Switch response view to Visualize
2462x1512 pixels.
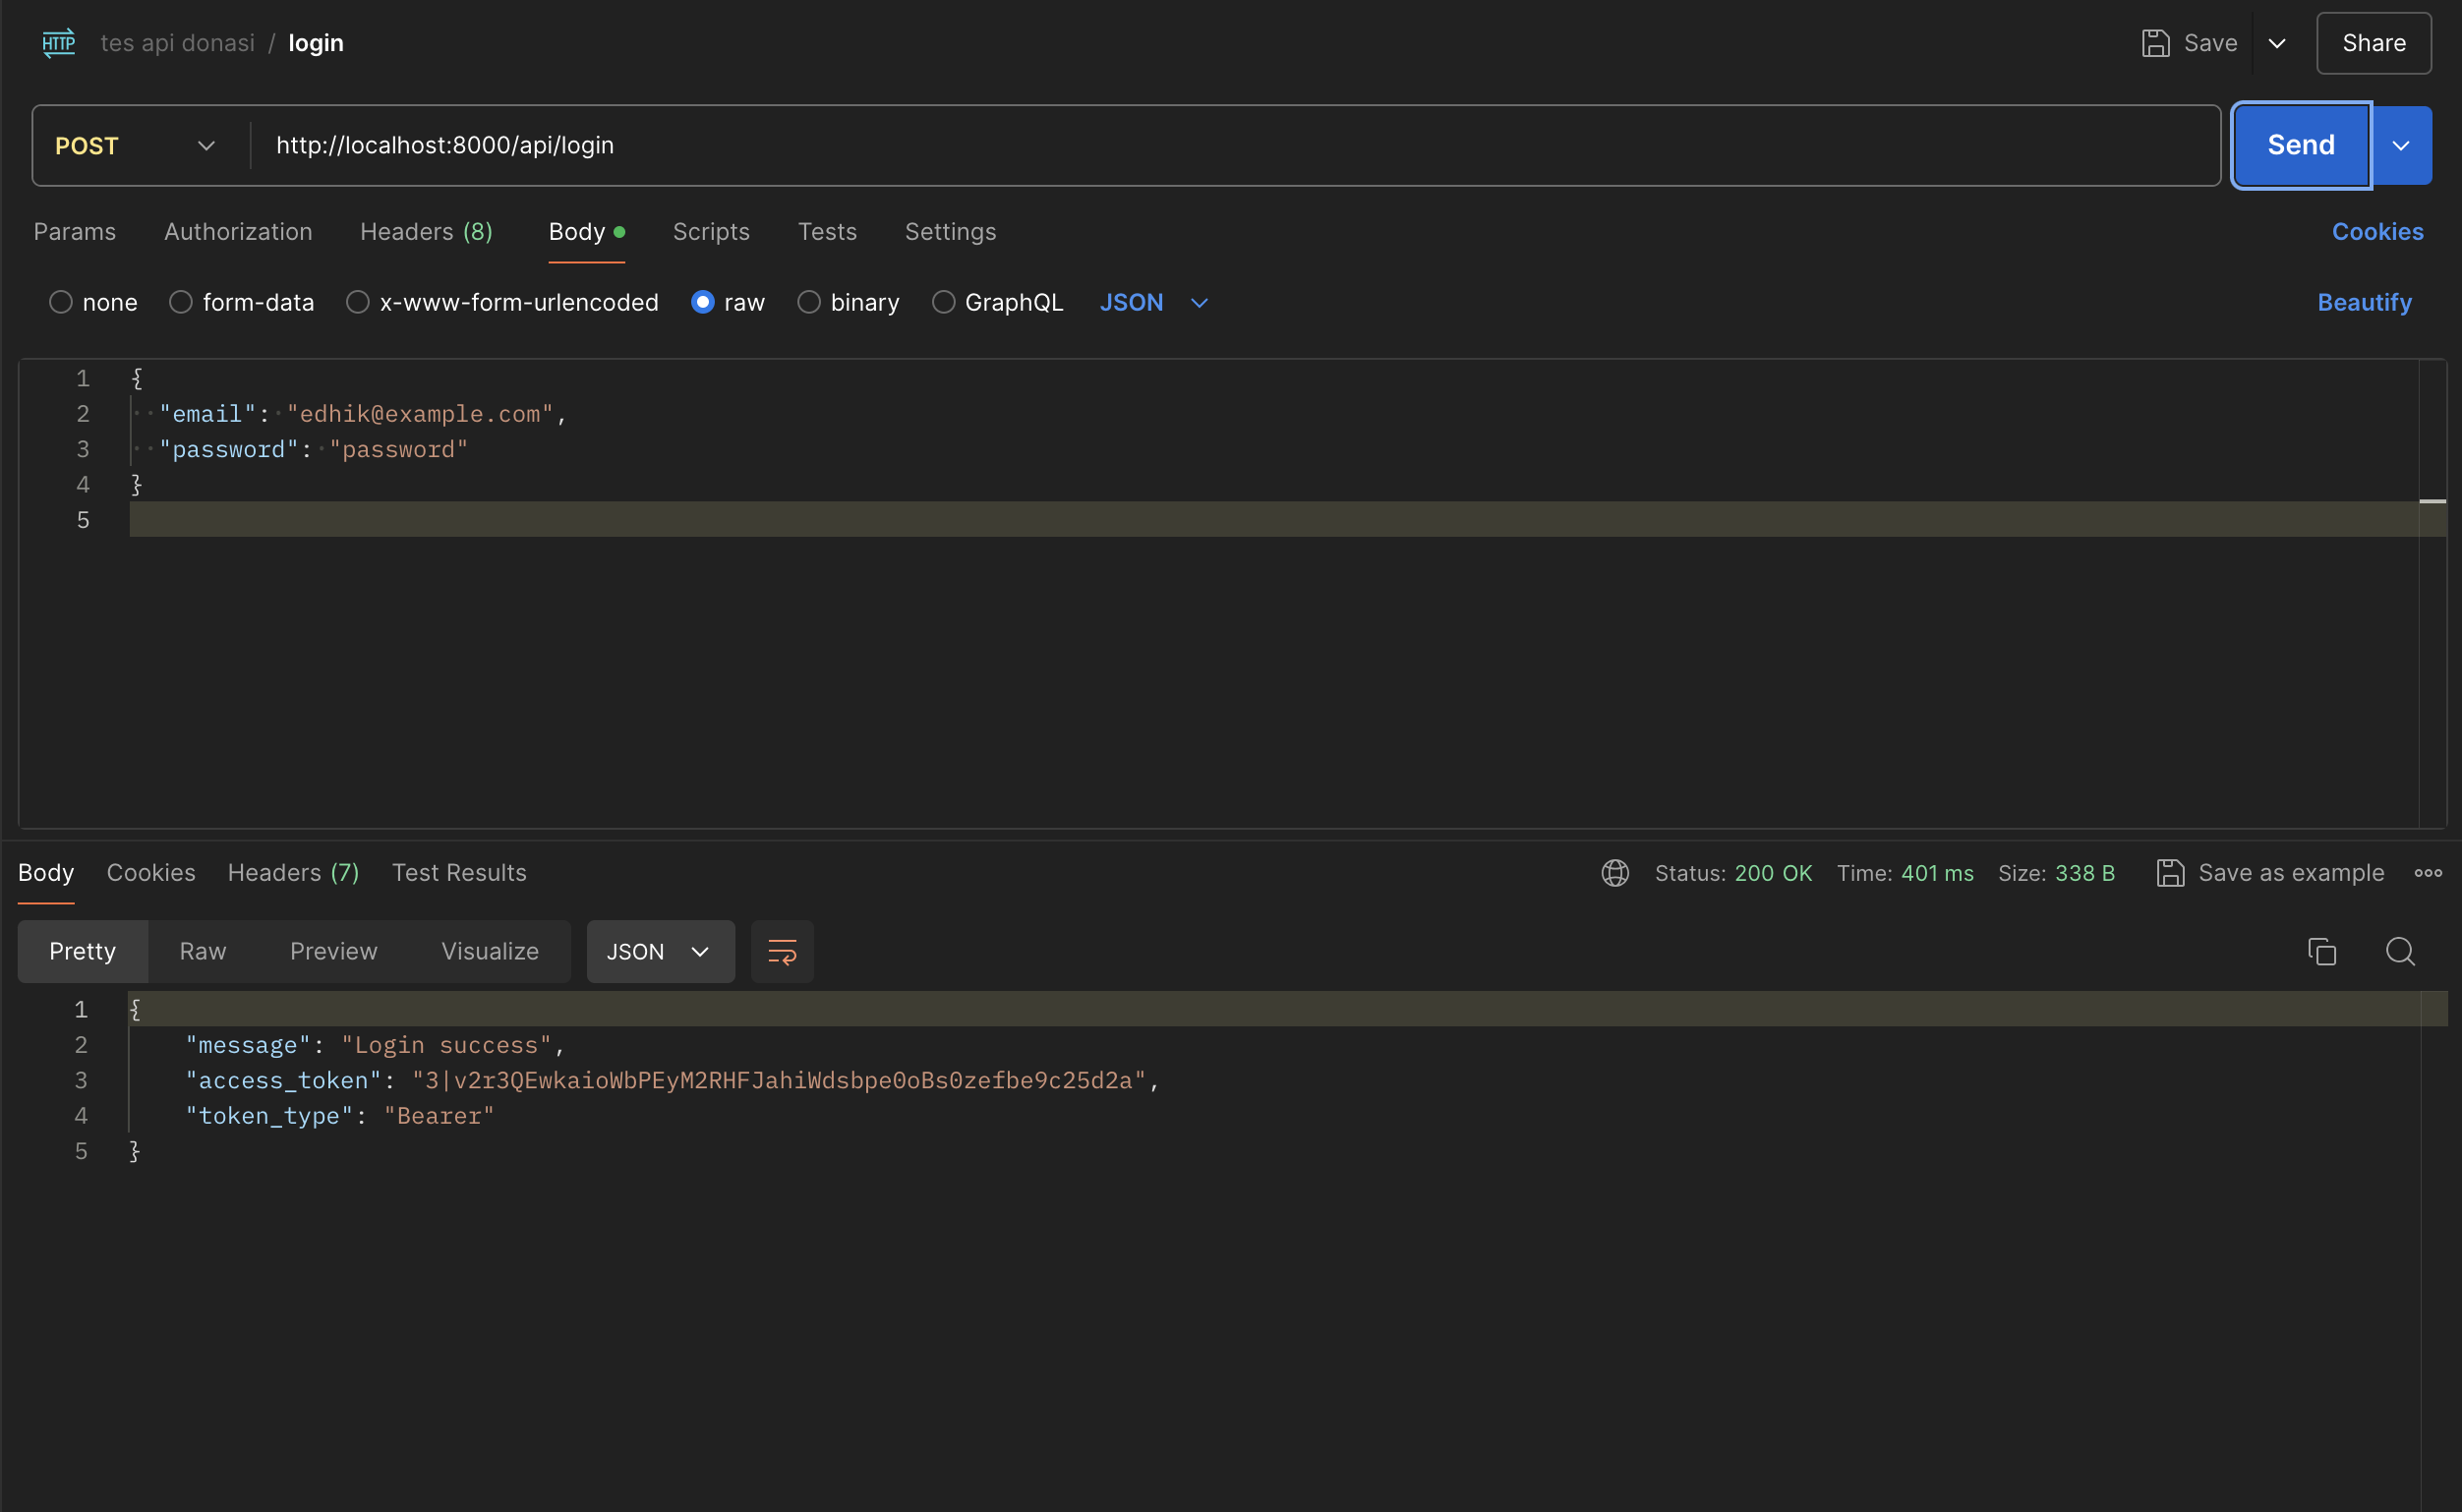click(x=490, y=951)
